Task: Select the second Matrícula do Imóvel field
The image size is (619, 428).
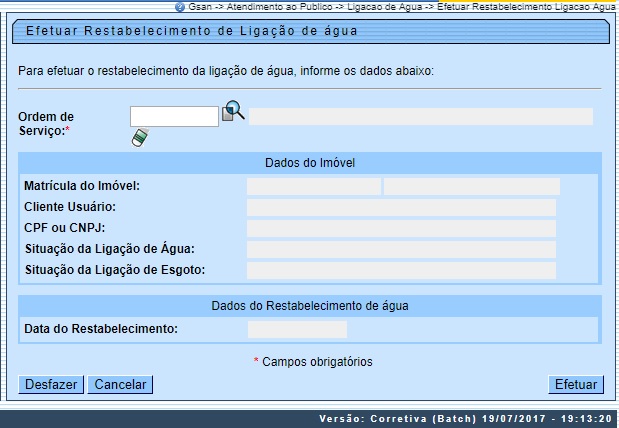Action: (471, 186)
